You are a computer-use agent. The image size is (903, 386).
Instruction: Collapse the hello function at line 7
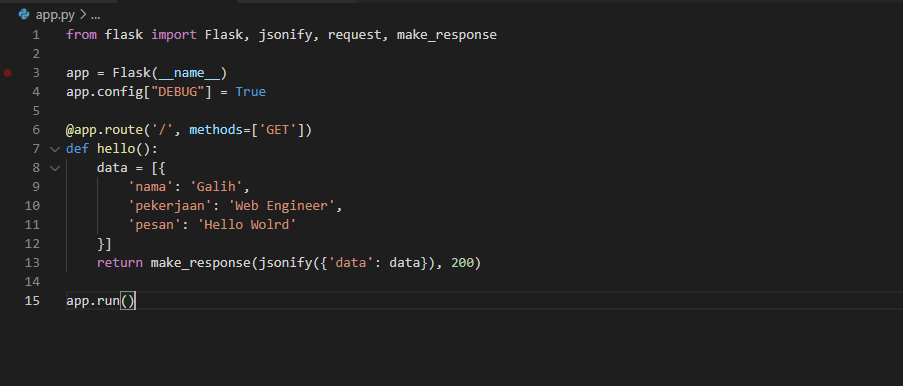click(55, 149)
